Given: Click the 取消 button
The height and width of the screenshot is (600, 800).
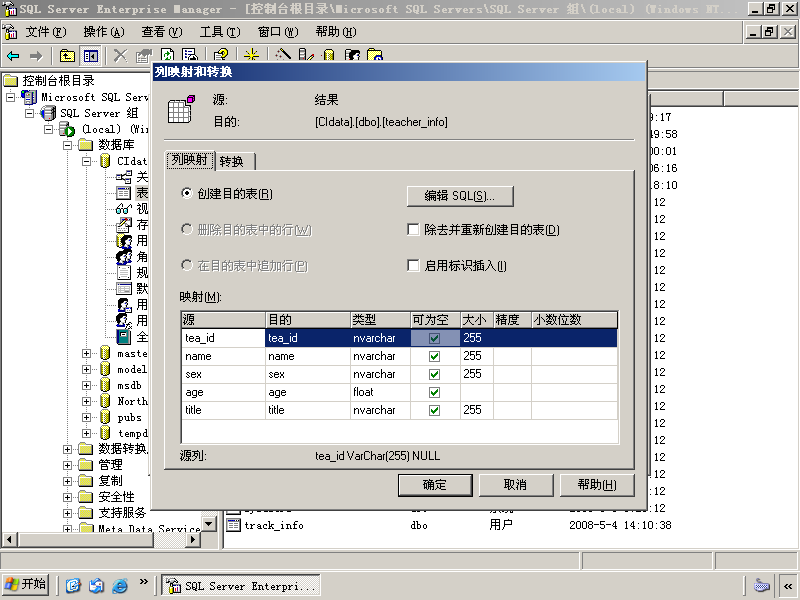Looking at the screenshot, I should (515, 485).
